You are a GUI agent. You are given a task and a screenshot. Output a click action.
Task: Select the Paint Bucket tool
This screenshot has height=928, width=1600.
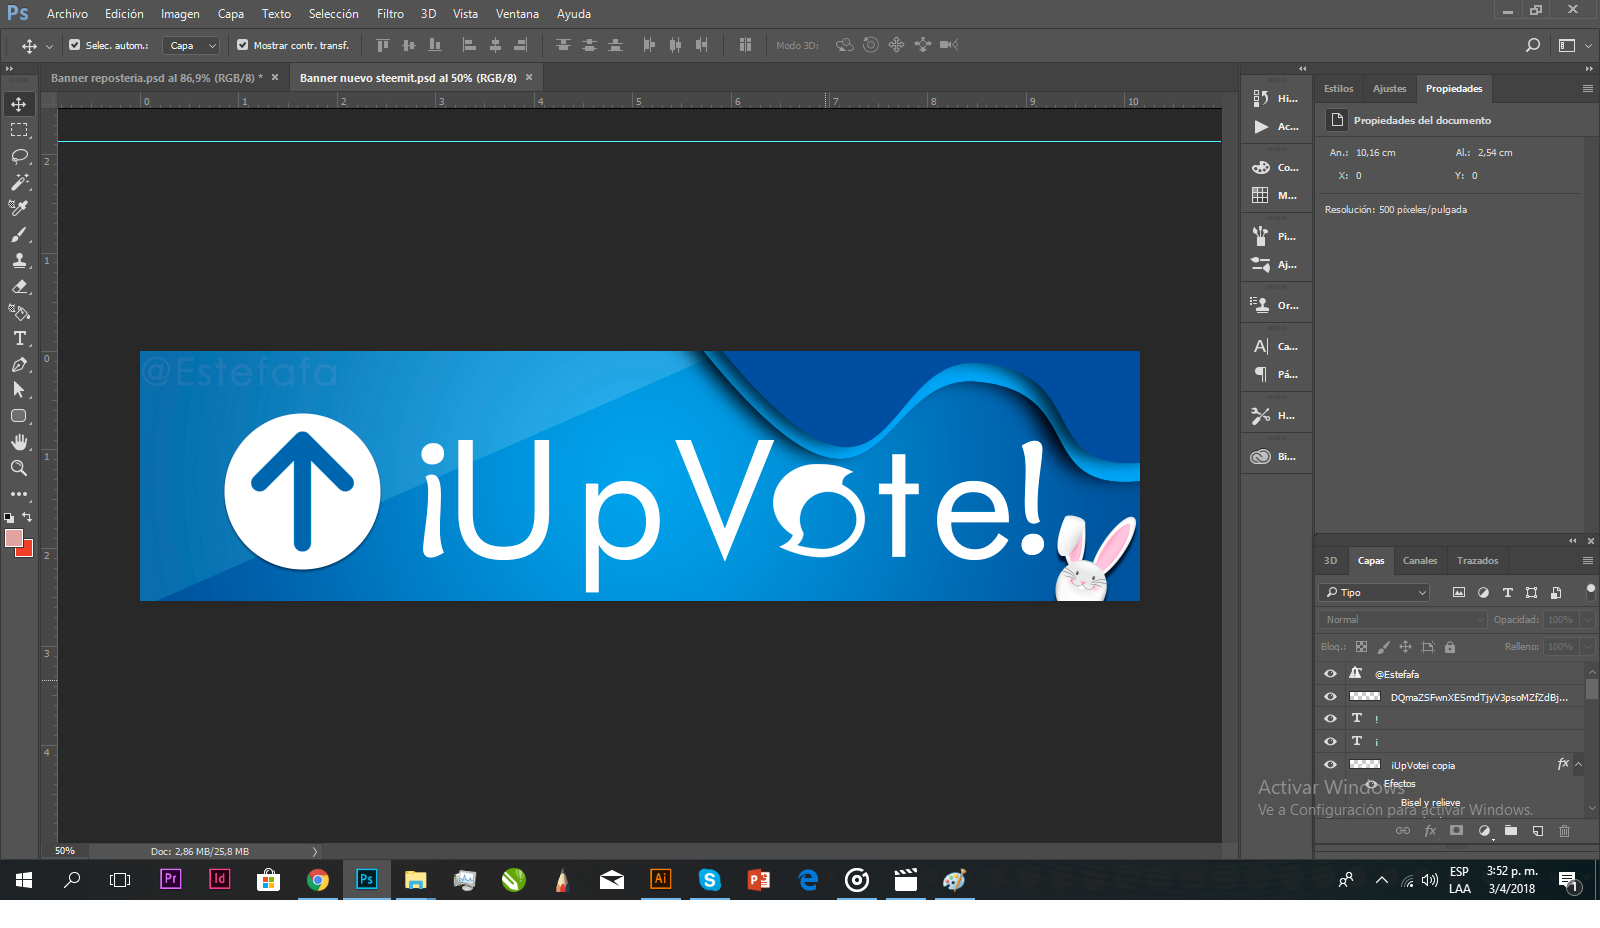[19, 312]
